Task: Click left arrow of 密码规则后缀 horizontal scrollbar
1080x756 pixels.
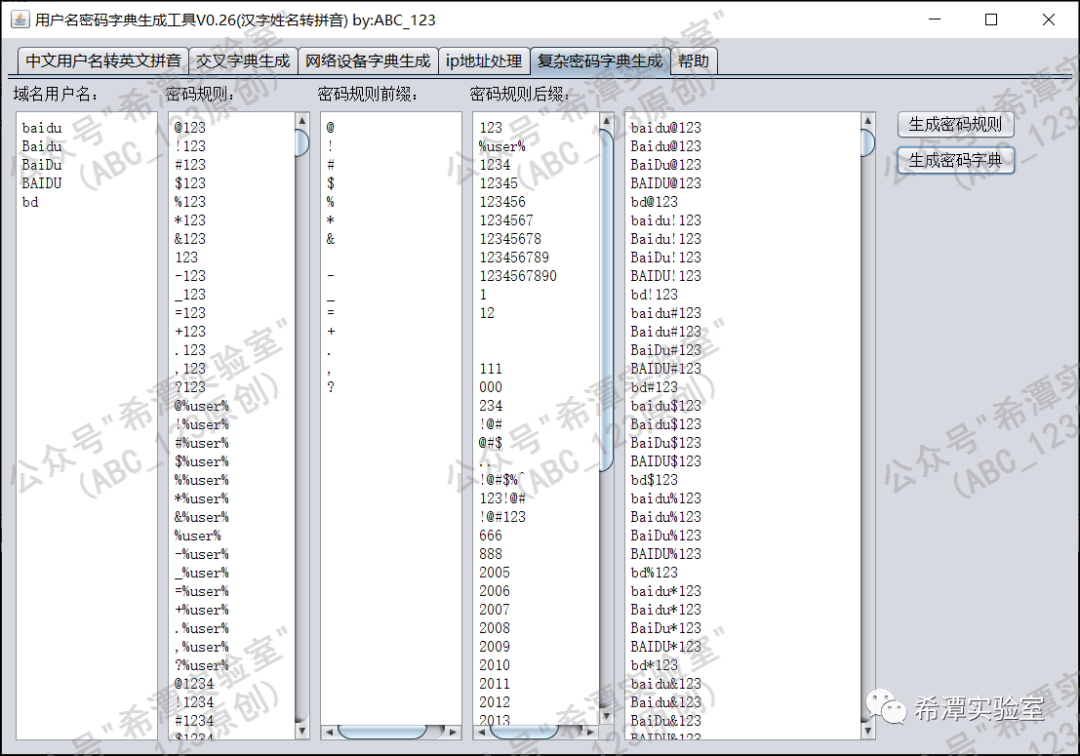Action: [481, 732]
